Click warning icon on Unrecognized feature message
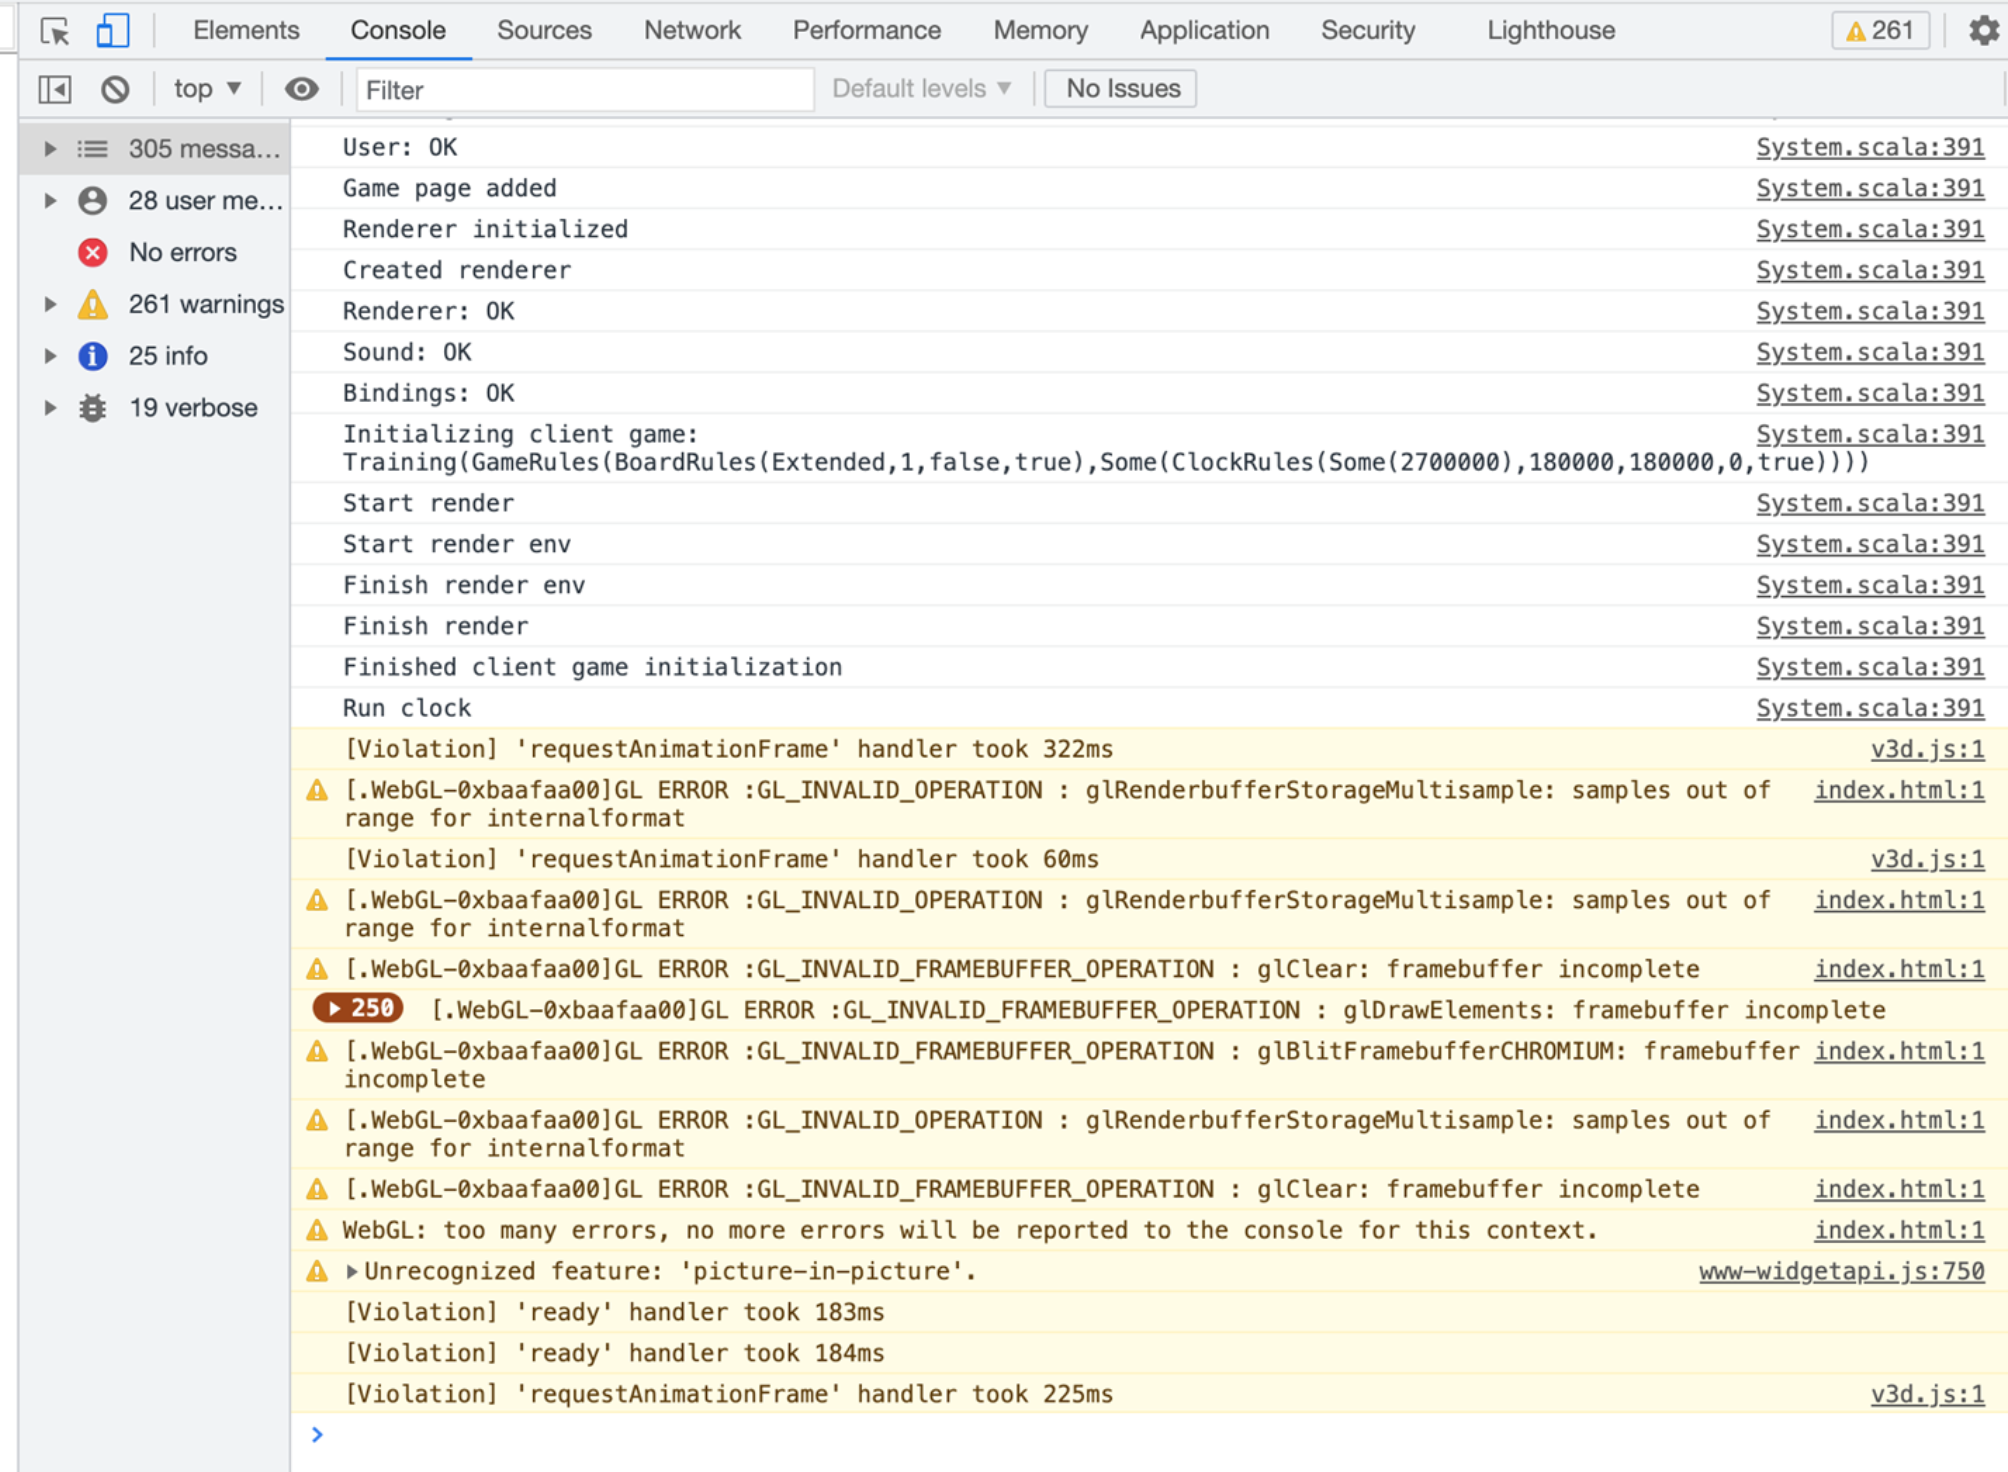 [317, 1271]
